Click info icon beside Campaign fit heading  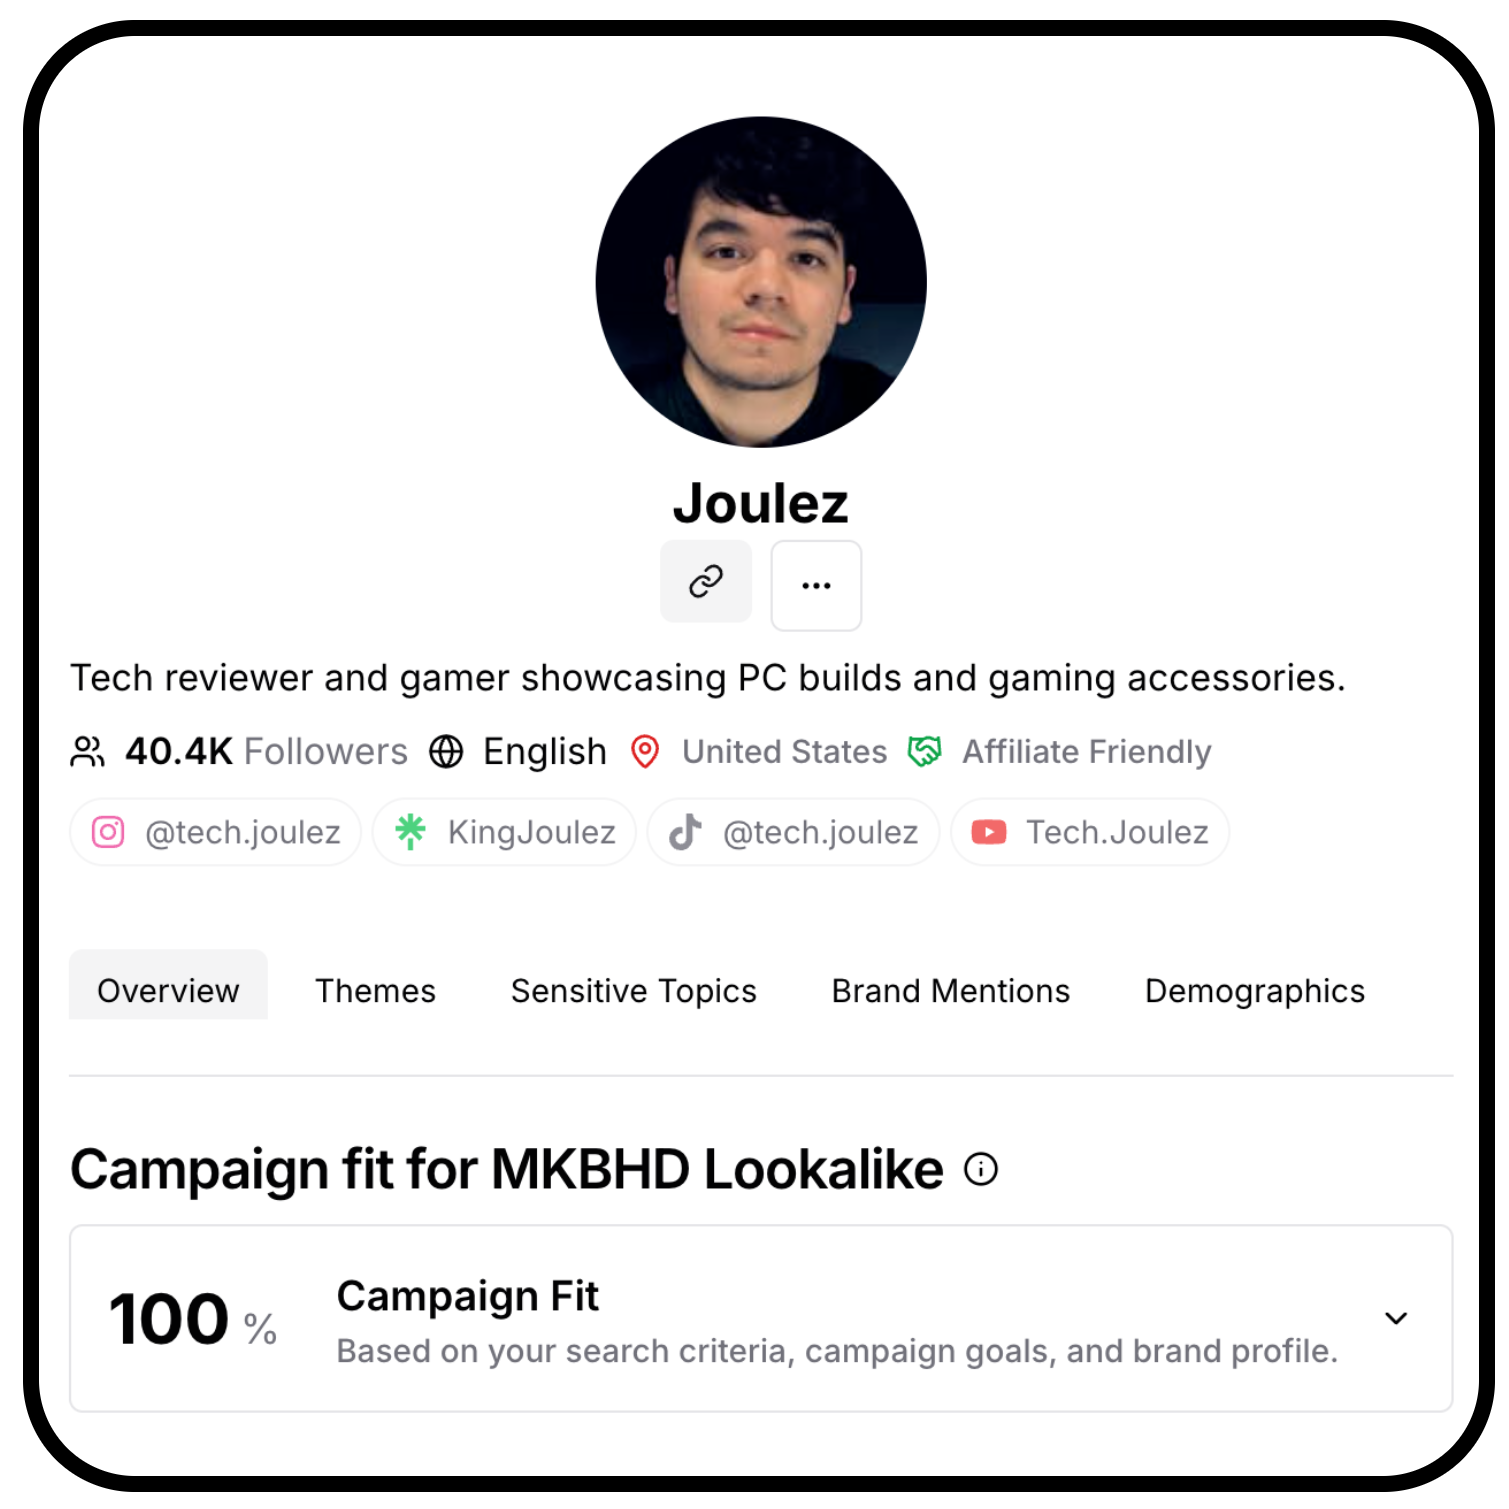tap(981, 1169)
